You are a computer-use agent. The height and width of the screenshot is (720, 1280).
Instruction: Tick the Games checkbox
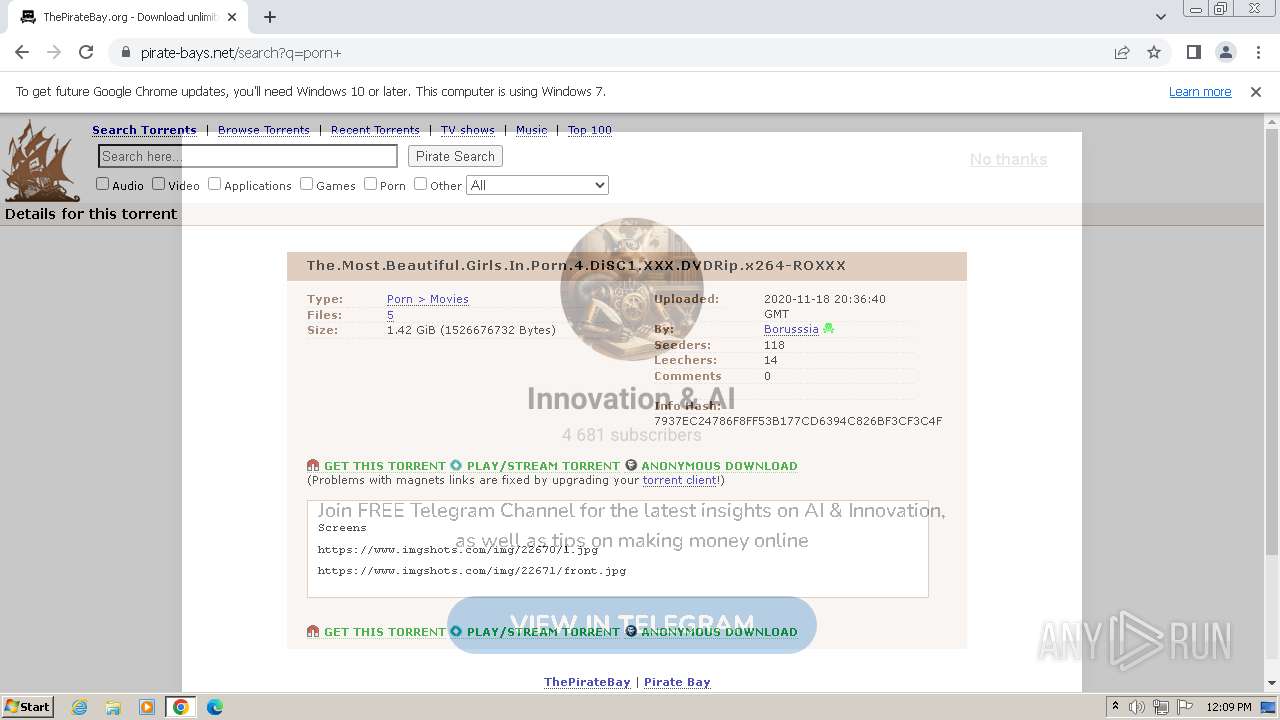click(306, 184)
